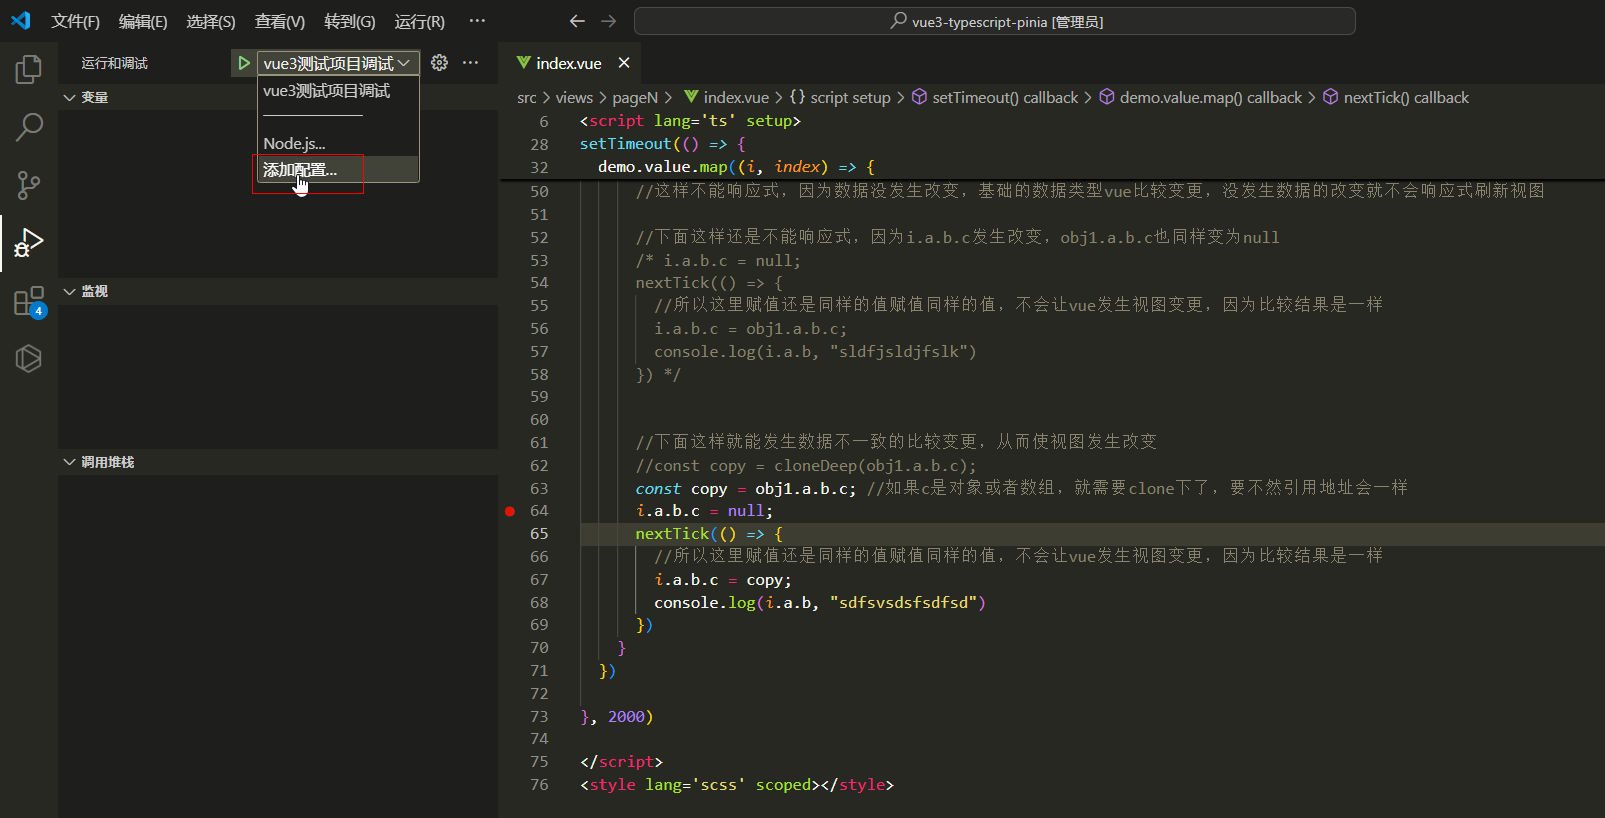Click the demo.value.map() callback breadcrumb
The height and width of the screenshot is (818, 1605).
1200,97
